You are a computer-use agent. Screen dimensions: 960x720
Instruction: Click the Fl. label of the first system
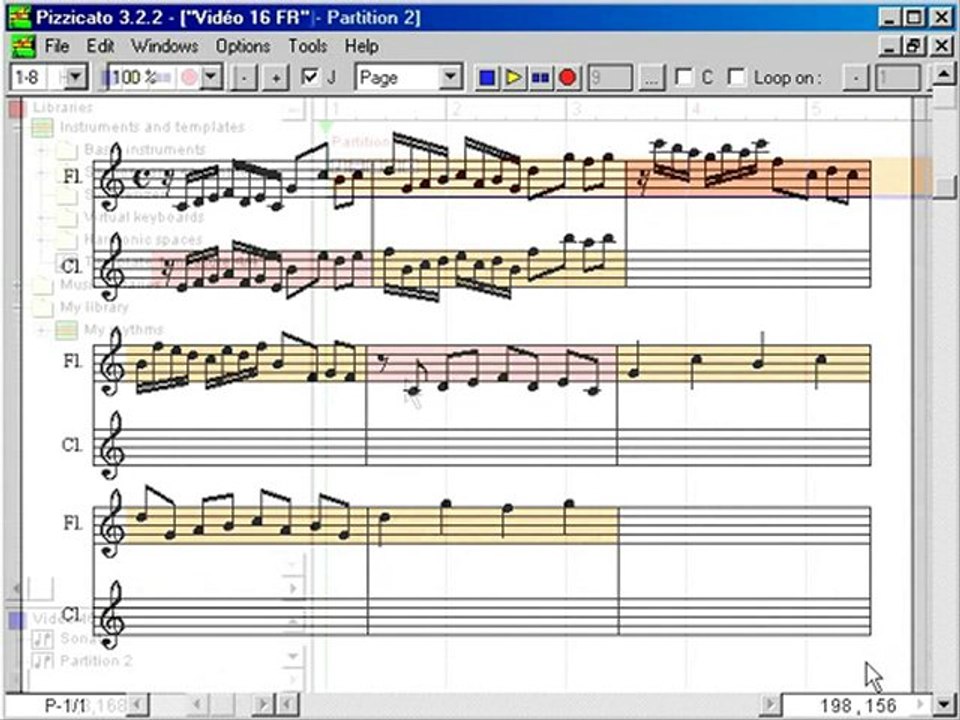tap(73, 176)
